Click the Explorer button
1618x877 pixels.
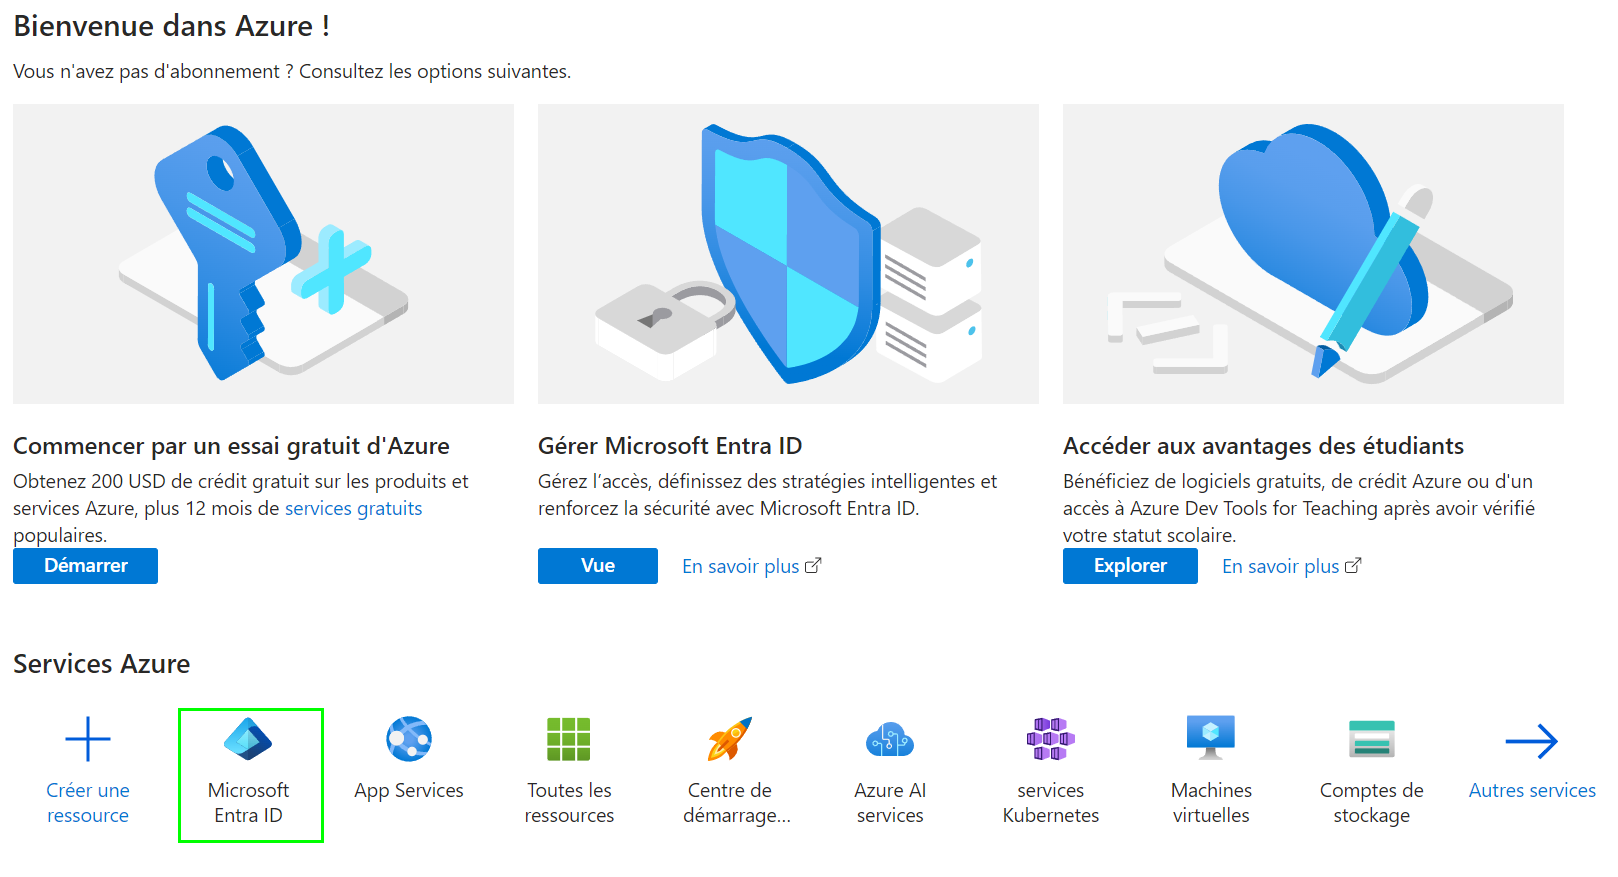click(x=1130, y=566)
